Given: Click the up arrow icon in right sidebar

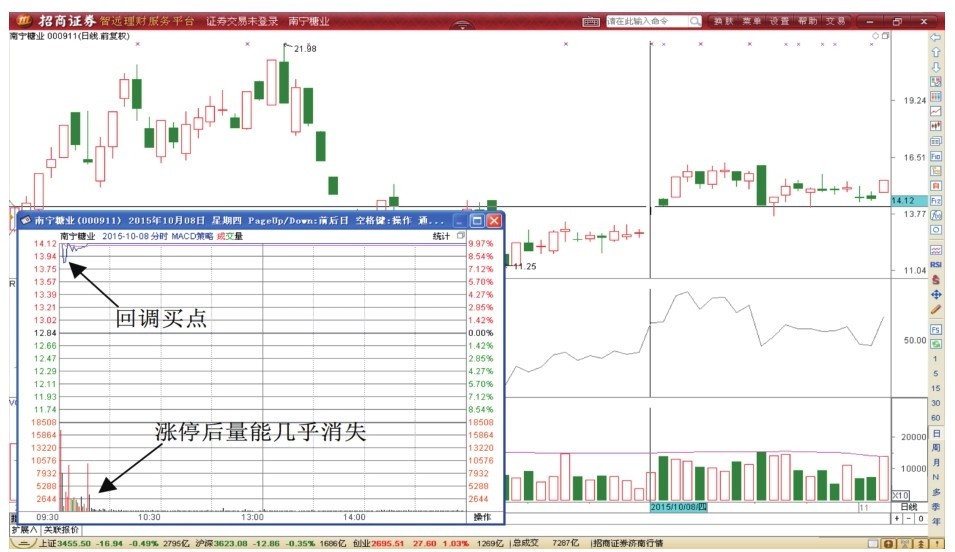Looking at the screenshot, I should 936,52.
